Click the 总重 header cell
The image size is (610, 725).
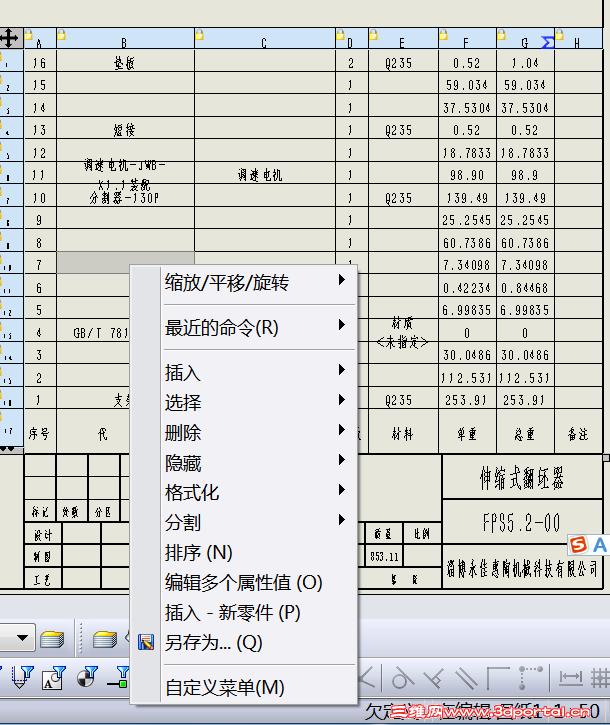click(x=525, y=432)
